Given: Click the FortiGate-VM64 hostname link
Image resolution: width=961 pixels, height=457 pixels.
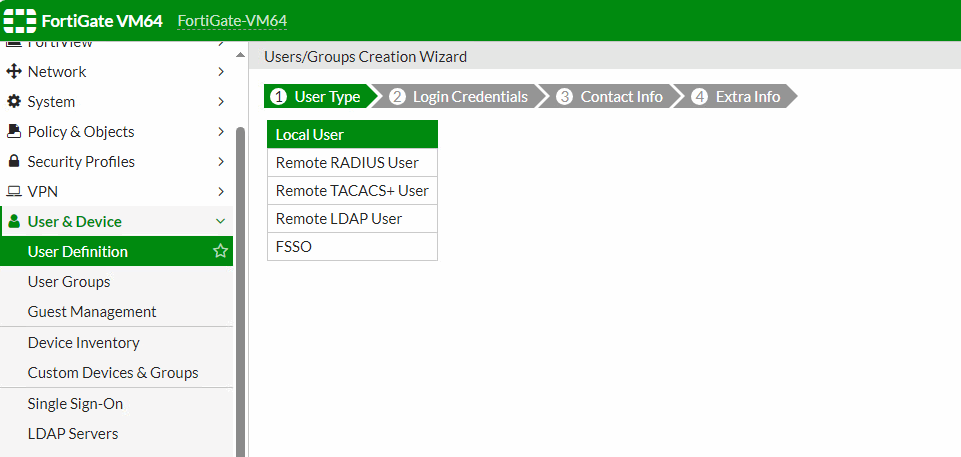Looking at the screenshot, I should coord(232,21).
